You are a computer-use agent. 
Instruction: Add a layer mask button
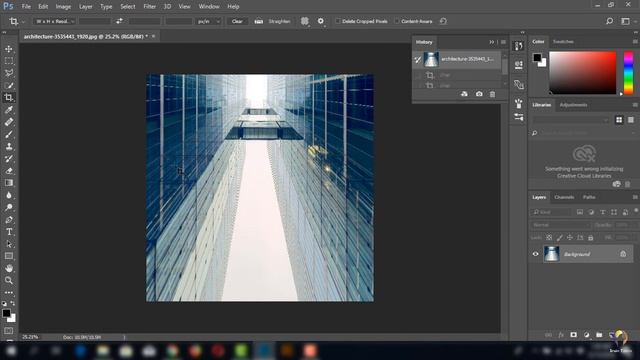573,335
